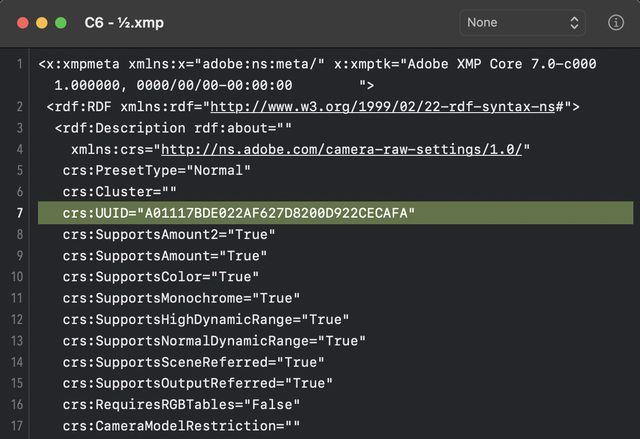Minimize the window with the yellow button
Image resolution: width=640 pixels, height=439 pixels.
(41, 22)
